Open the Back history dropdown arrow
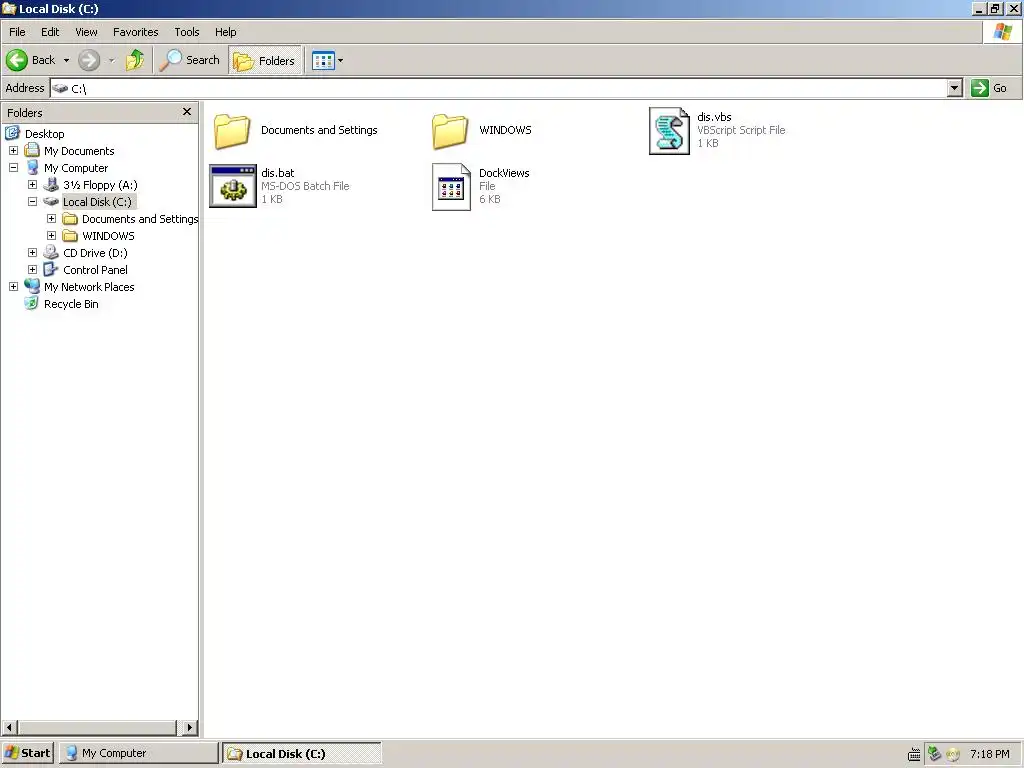The width and height of the screenshot is (1024, 768). coord(66,61)
